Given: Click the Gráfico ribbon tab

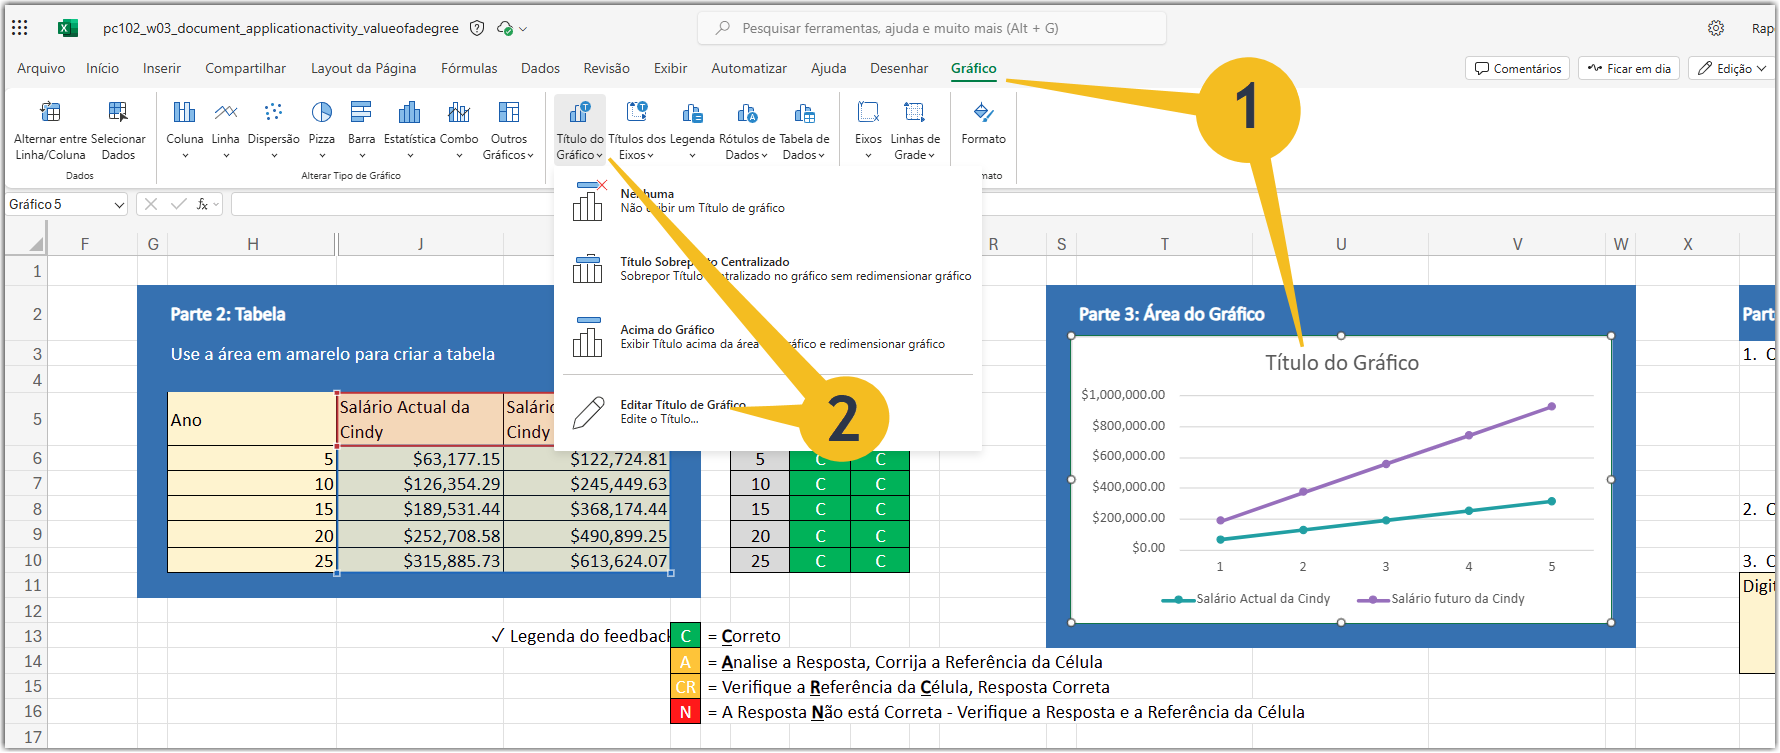Looking at the screenshot, I should [x=973, y=68].
